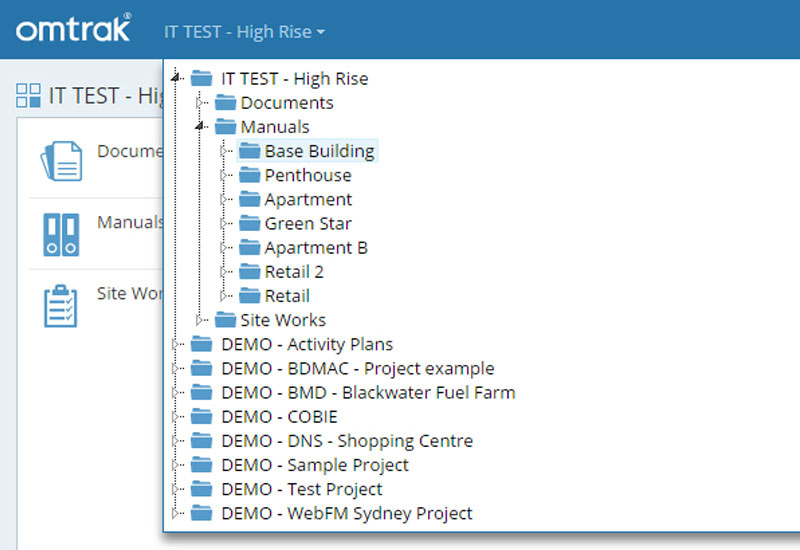Viewport: 800px width, 550px height.
Task: Click the folder icon of IT TEST - High Rise
Action: [x=202, y=78]
